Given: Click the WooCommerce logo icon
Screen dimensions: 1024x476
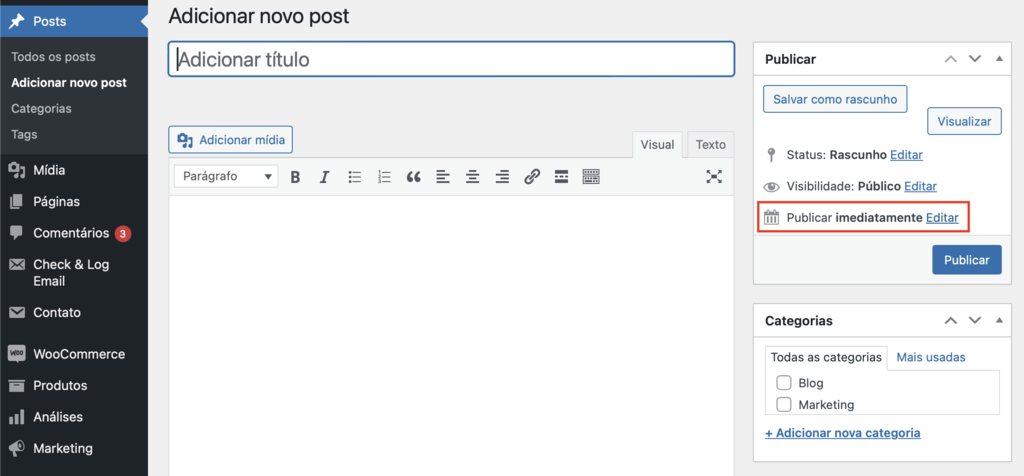Looking at the screenshot, I should click(x=16, y=354).
